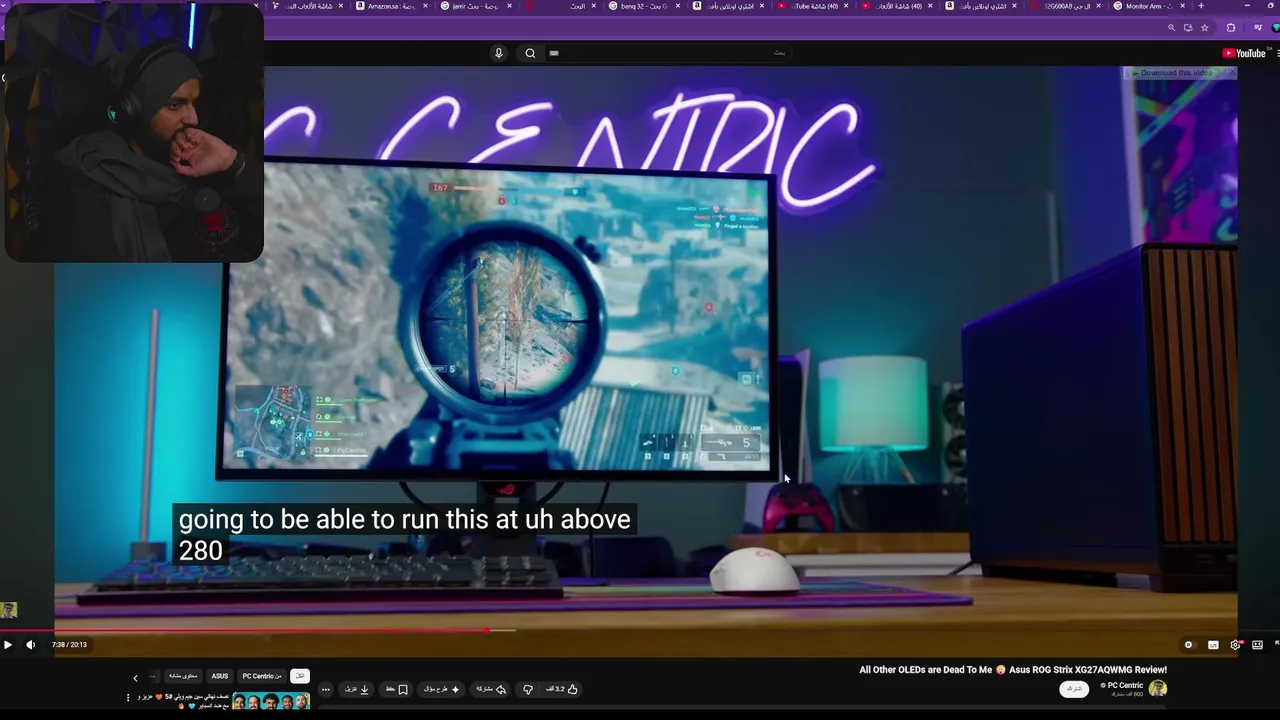The width and height of the screenshot is (1280, 720).
Task: Open browser extensions puzzle icon
Action: coord(1231,28)
